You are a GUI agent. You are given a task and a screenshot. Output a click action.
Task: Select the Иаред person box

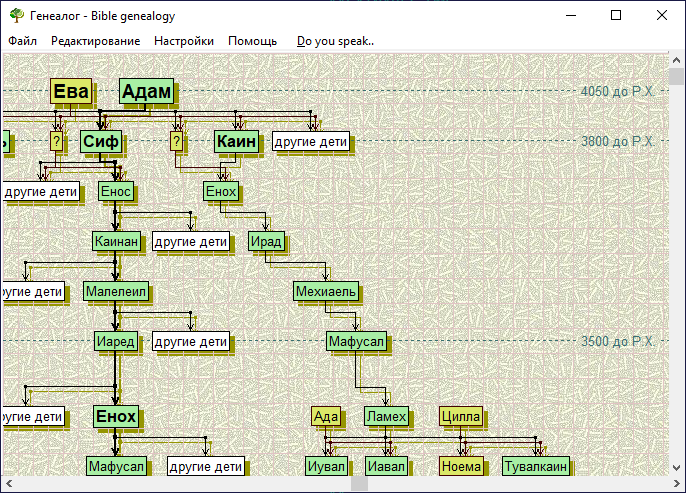coord(115,341)
